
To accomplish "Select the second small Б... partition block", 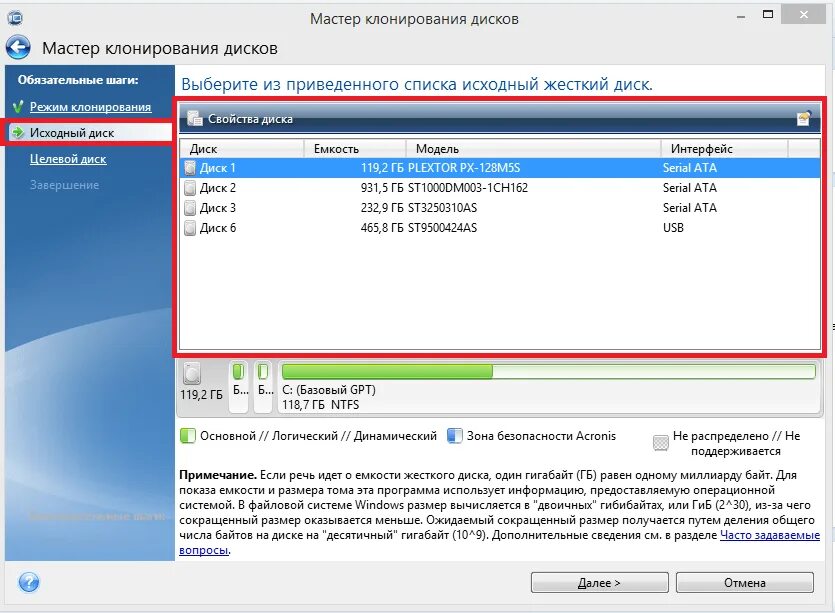I will pos(263,387).
